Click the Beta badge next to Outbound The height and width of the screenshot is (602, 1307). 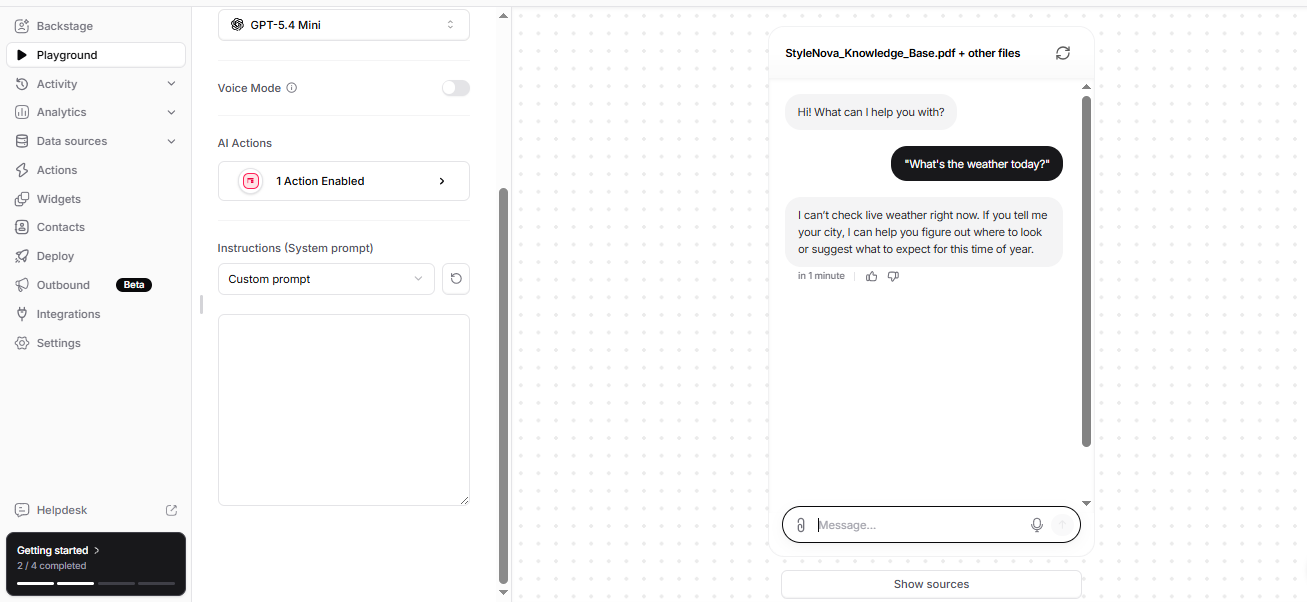(134, 285)
